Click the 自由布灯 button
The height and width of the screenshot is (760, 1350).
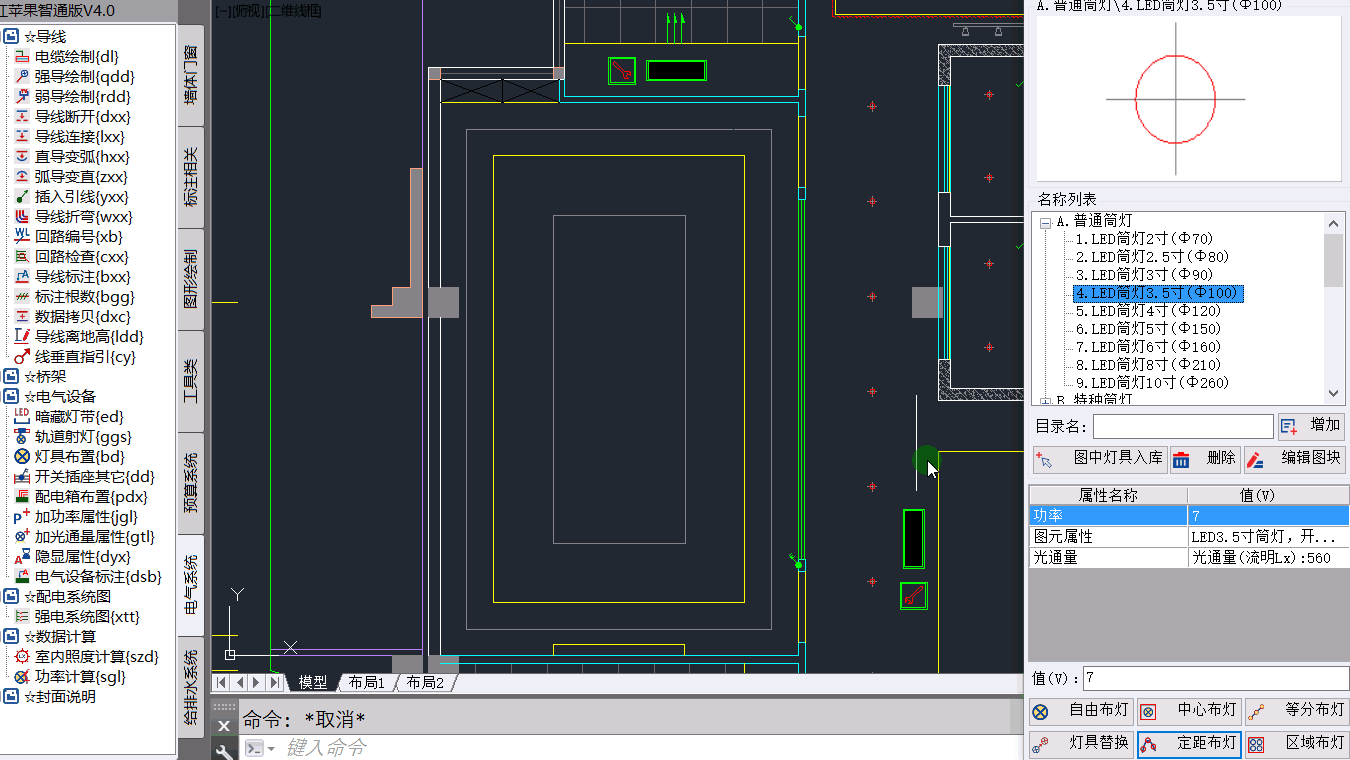pos(1081,711)
